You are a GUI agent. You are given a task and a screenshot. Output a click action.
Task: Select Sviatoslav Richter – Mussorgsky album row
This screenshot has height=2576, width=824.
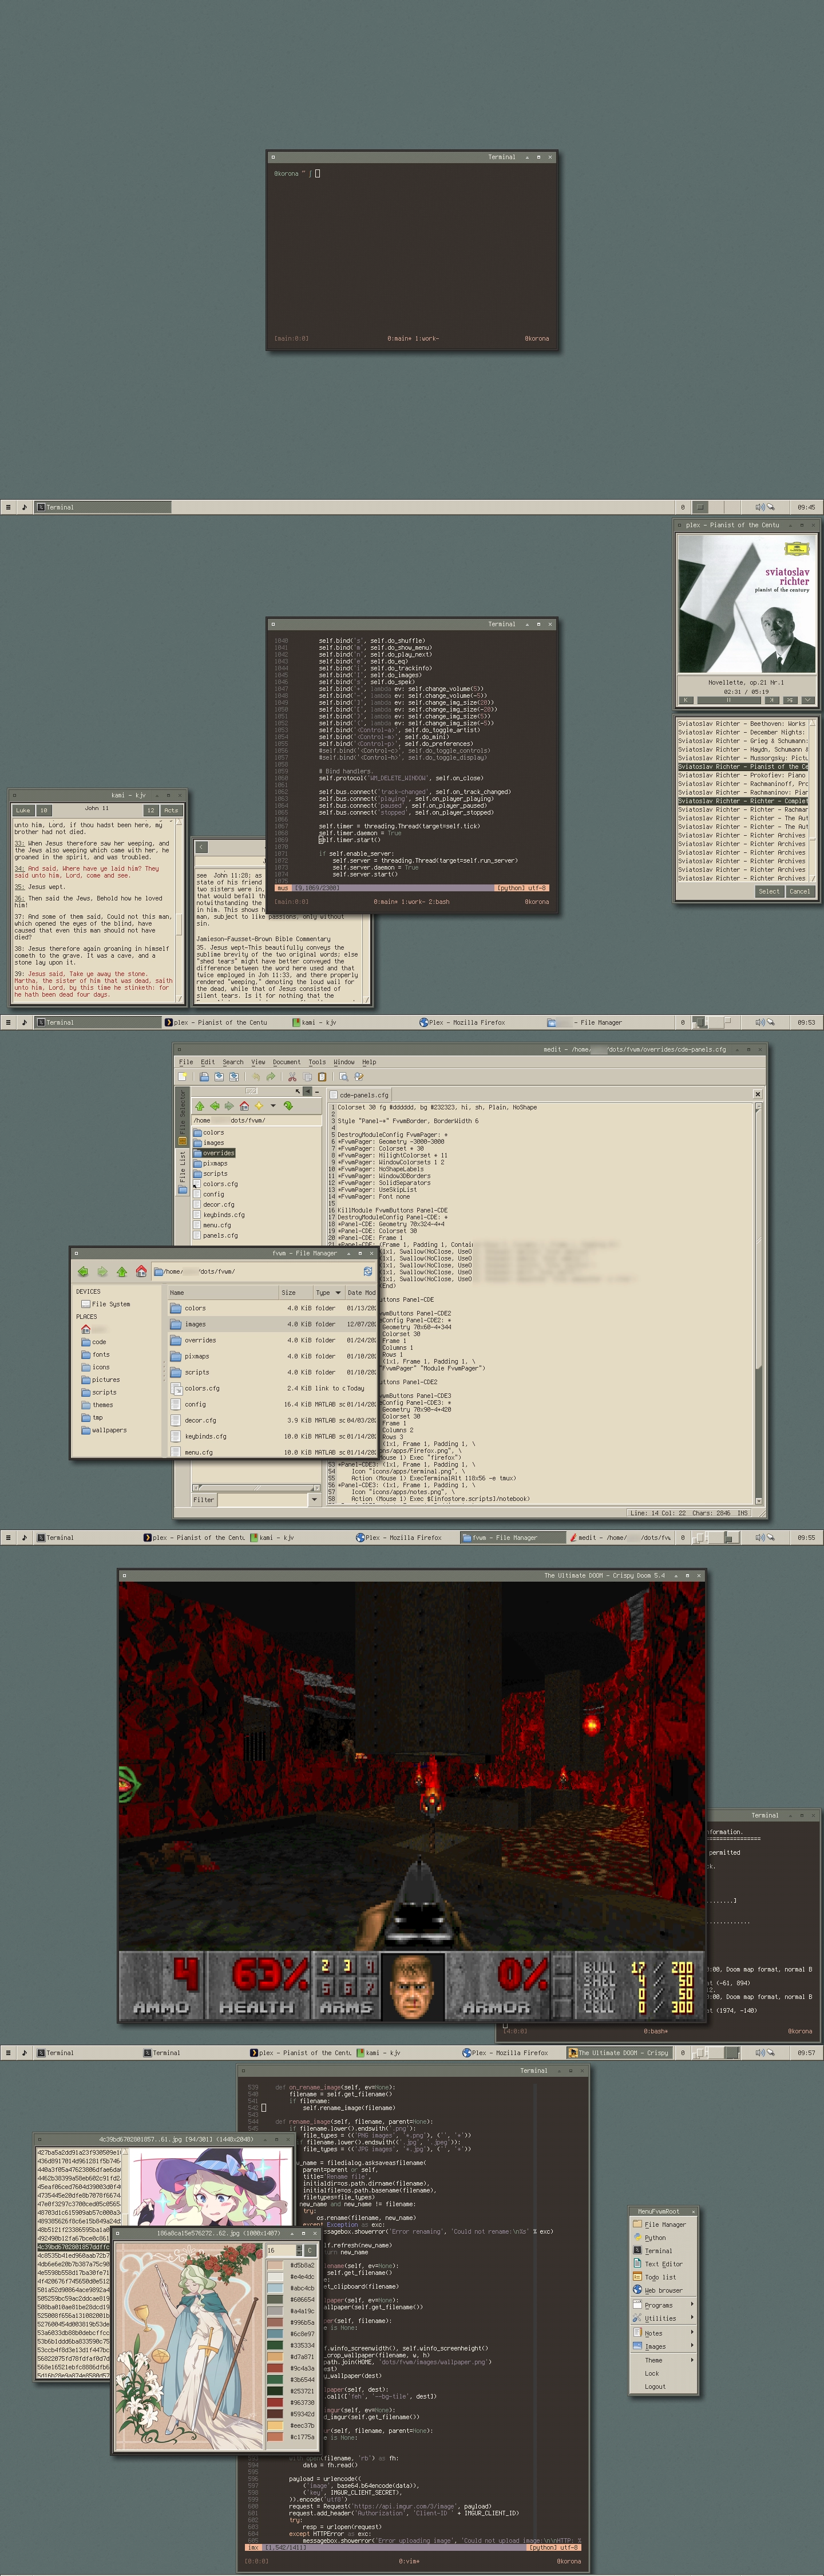(743, 758)
